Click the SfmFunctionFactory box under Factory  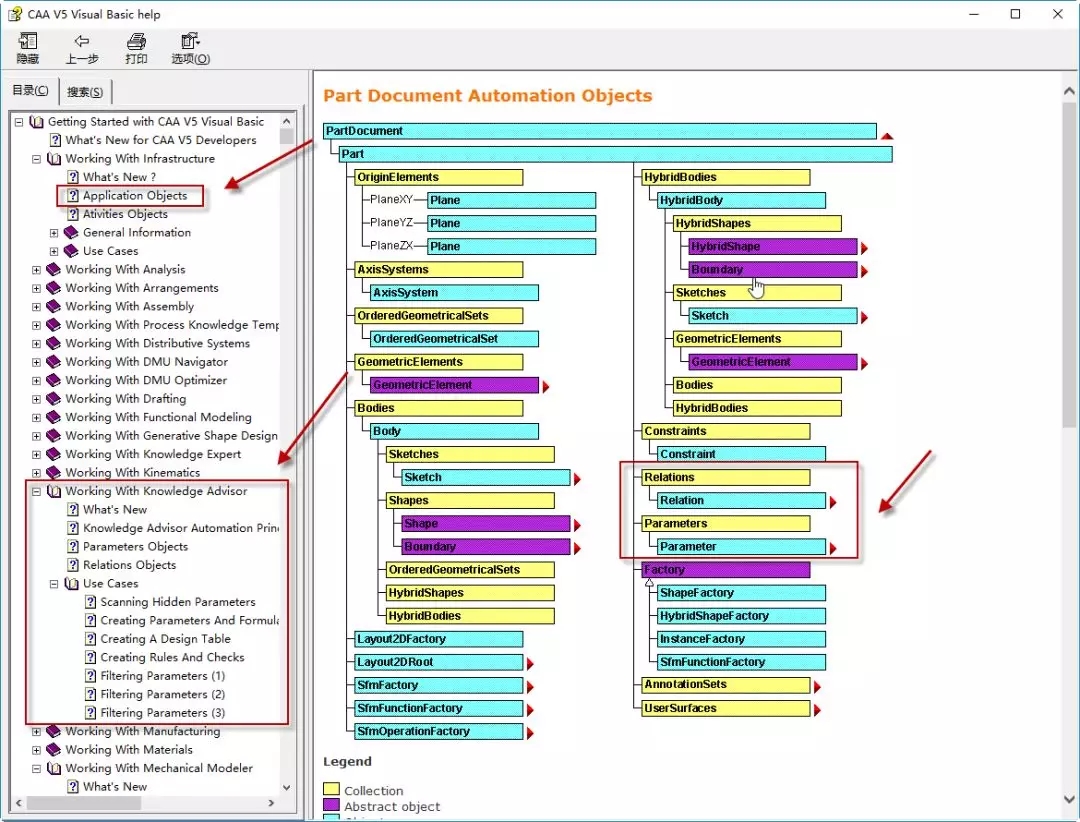coord(741,662)
